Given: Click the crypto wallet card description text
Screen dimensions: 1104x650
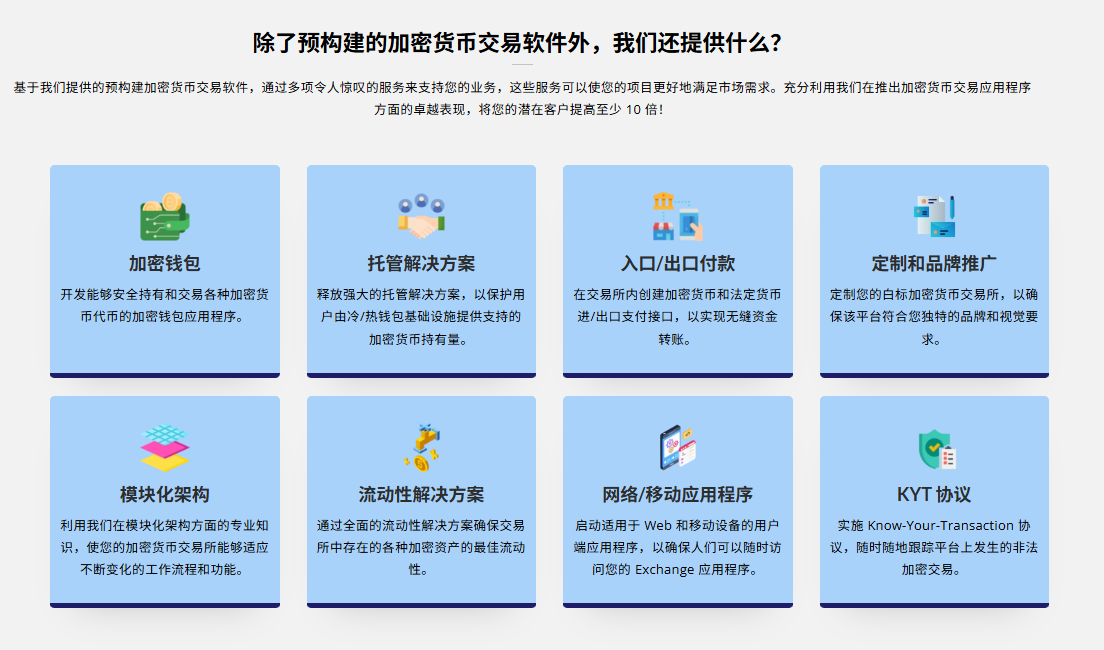Looking at the screenshot, I should click(x=165, y=306).
